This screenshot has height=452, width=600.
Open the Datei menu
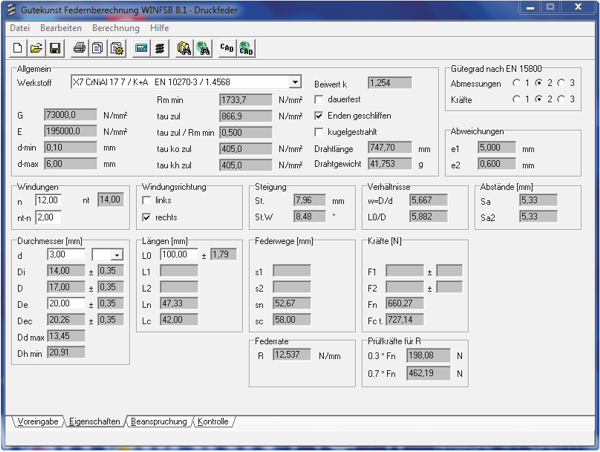click(20, 27)
